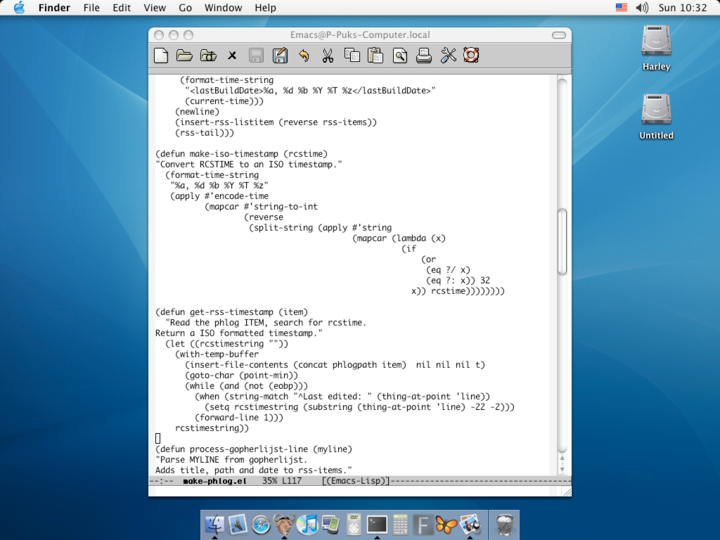Click the Emacs window title bar text
This screenshot has width=720, height=540.
(360, 35)
